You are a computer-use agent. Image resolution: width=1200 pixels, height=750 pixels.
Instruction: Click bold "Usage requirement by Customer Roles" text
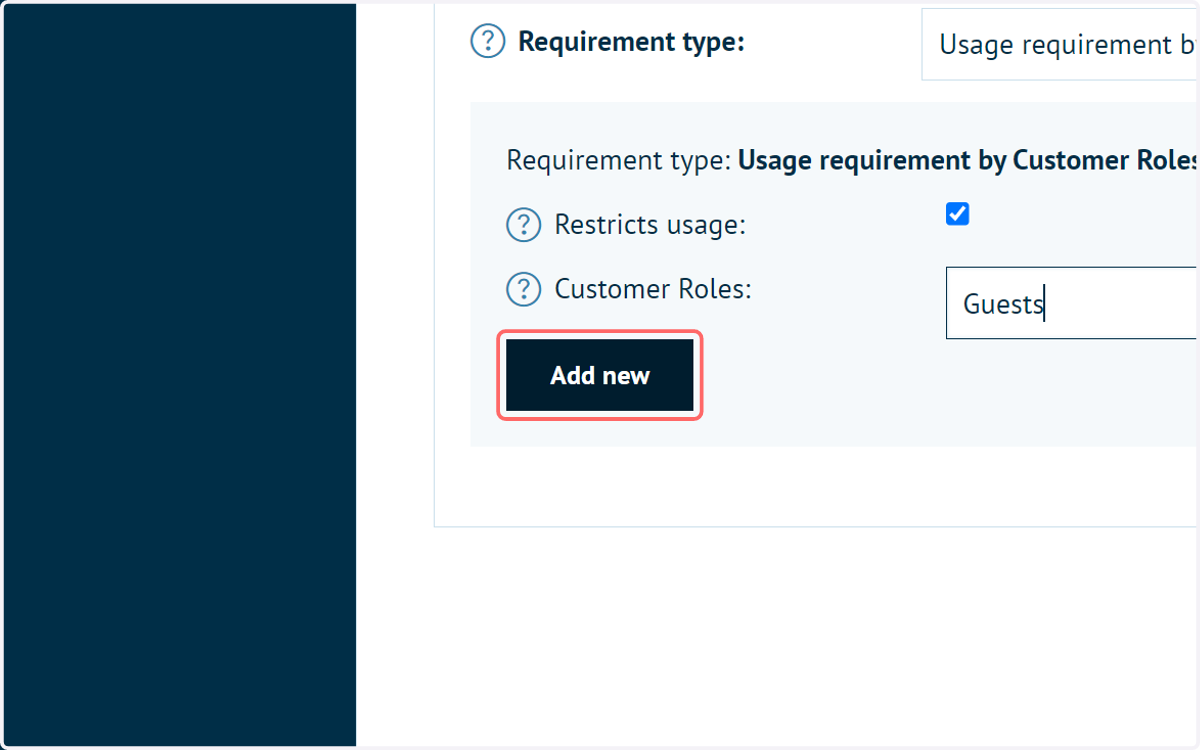(968, 160)
